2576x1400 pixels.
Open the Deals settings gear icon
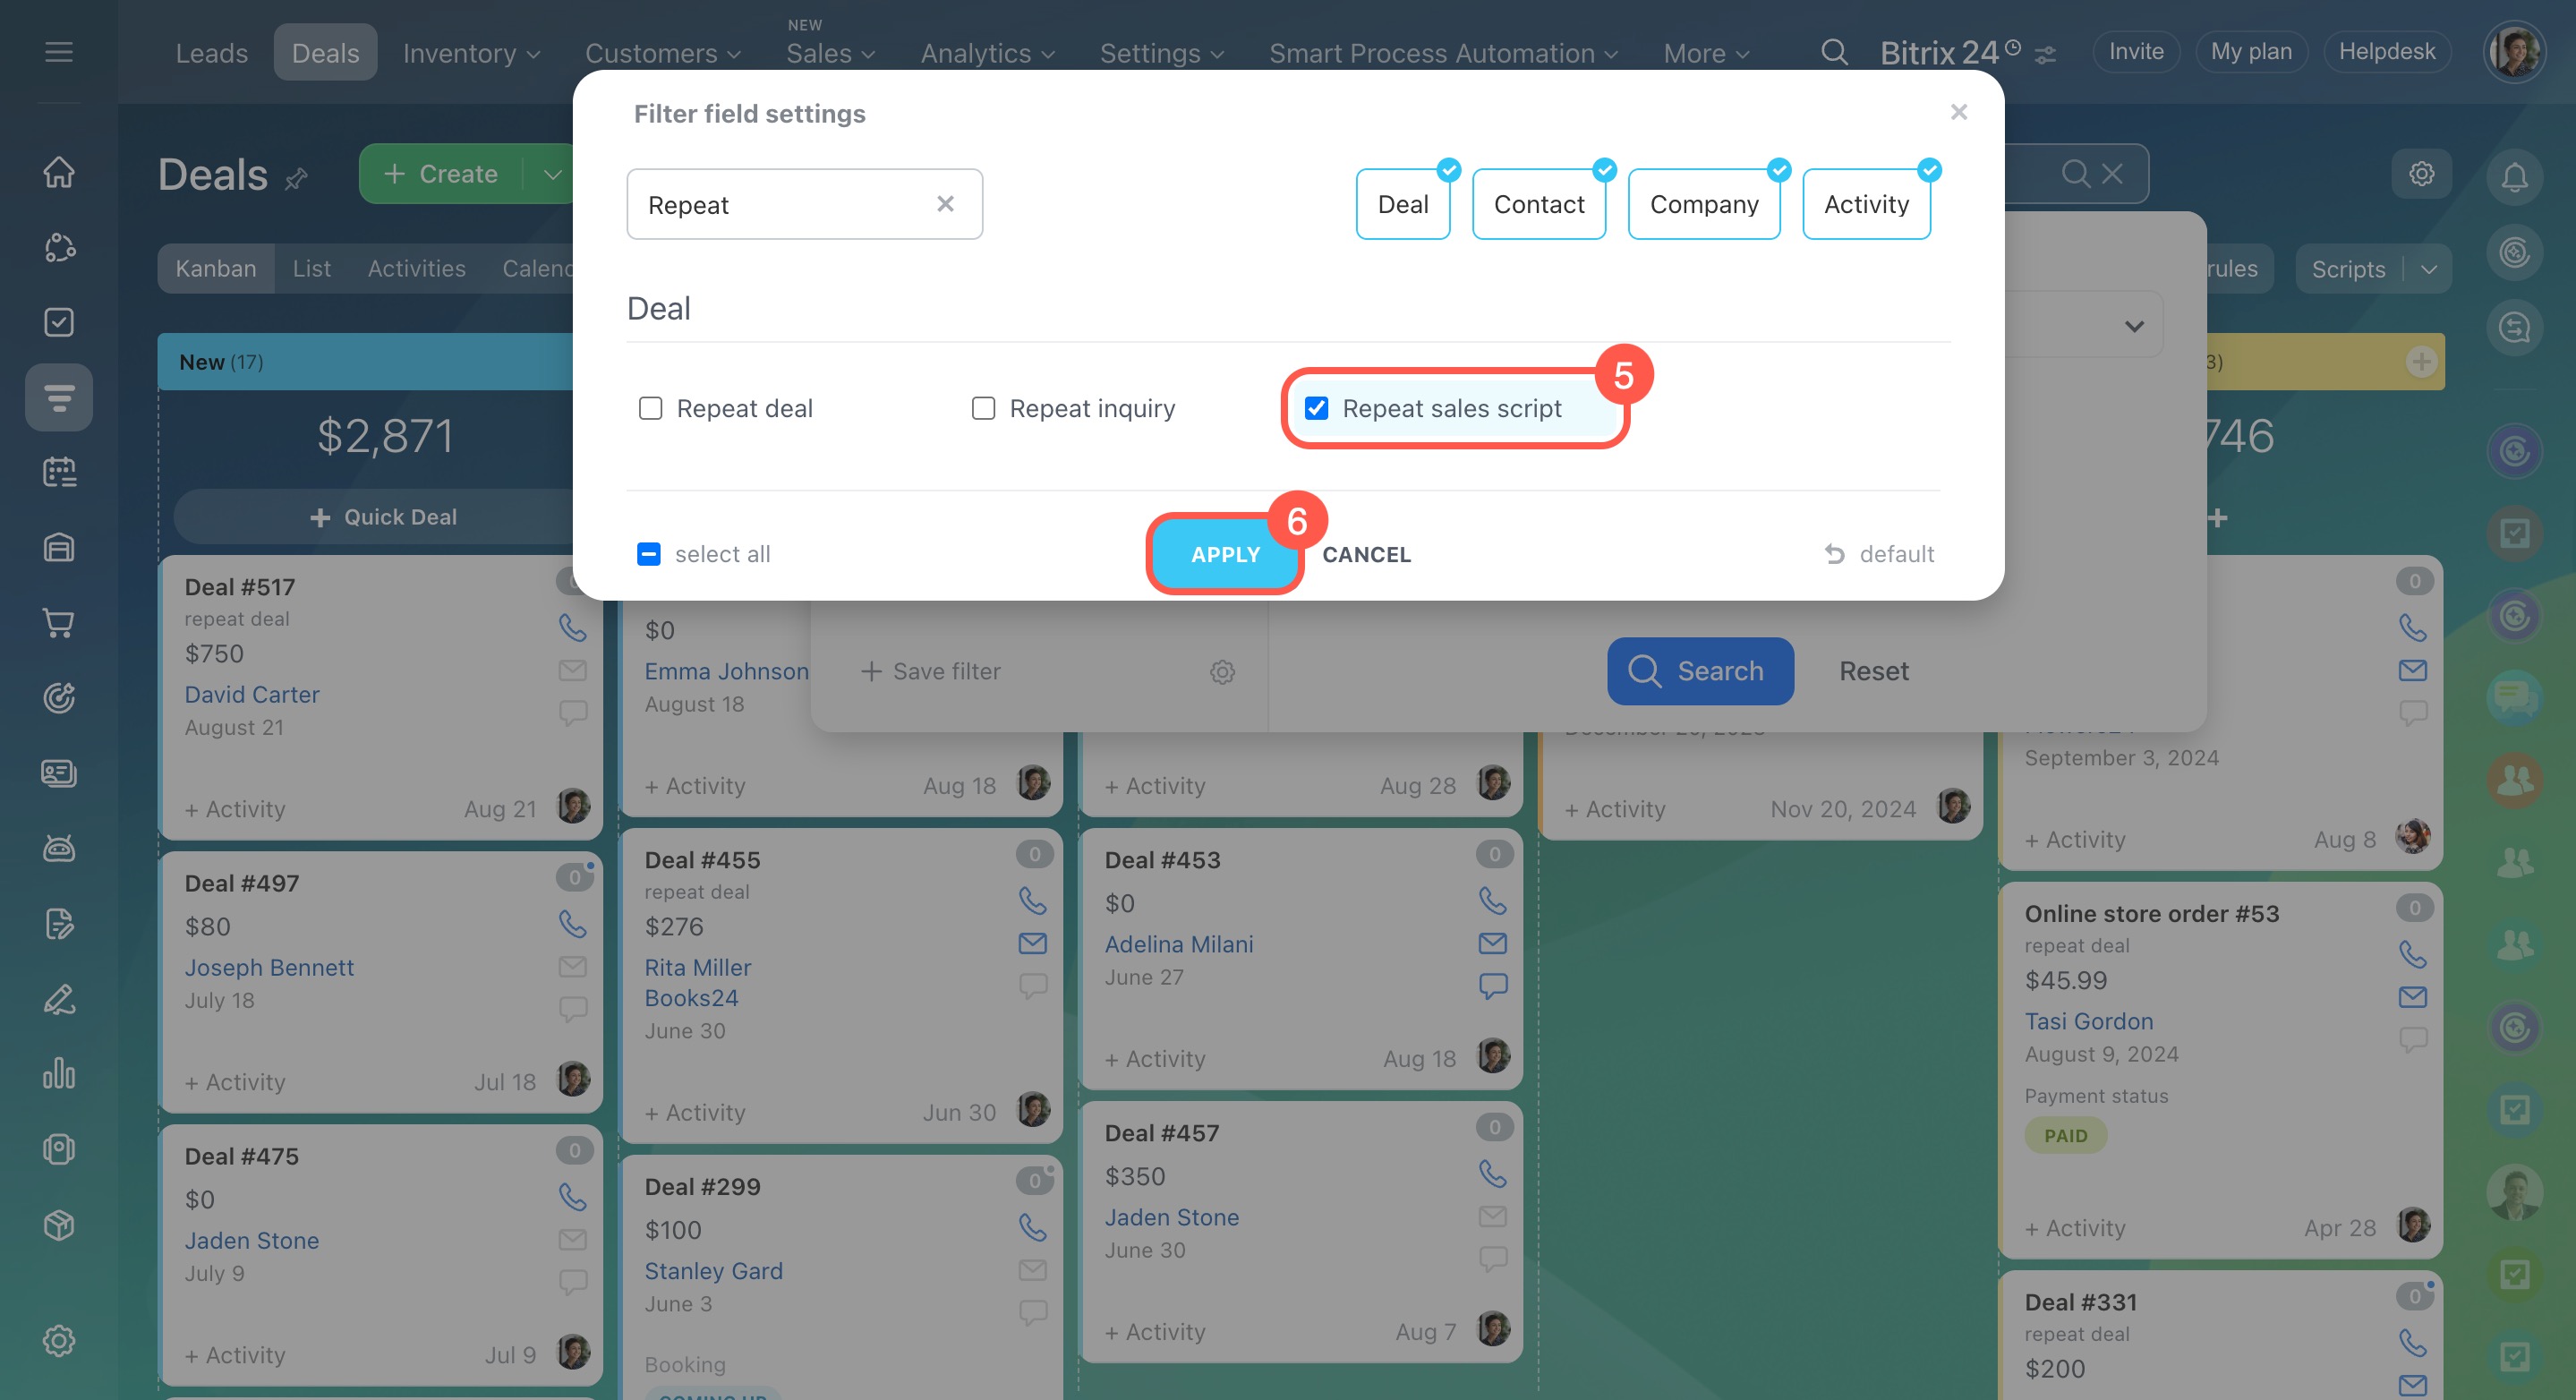[2421, 174]
